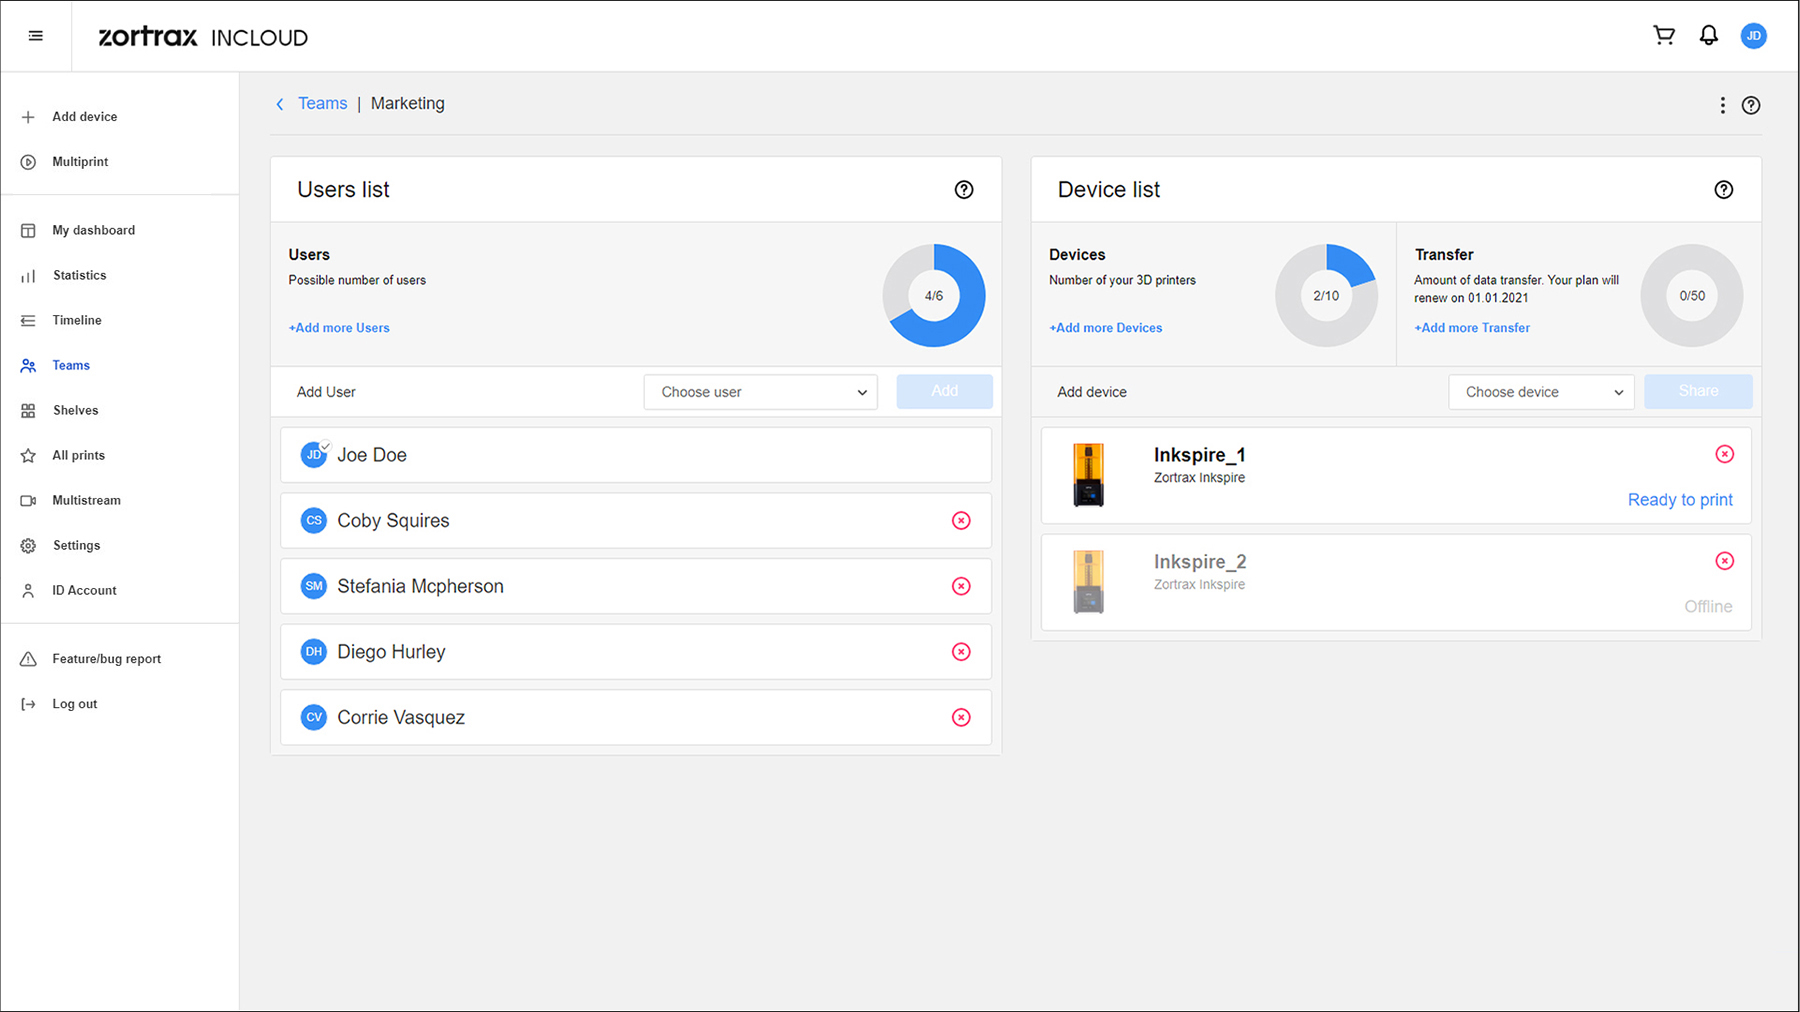Remove Coby Squires from the team
This screenshot has height=1012, width=1800.
pos(961,521)
